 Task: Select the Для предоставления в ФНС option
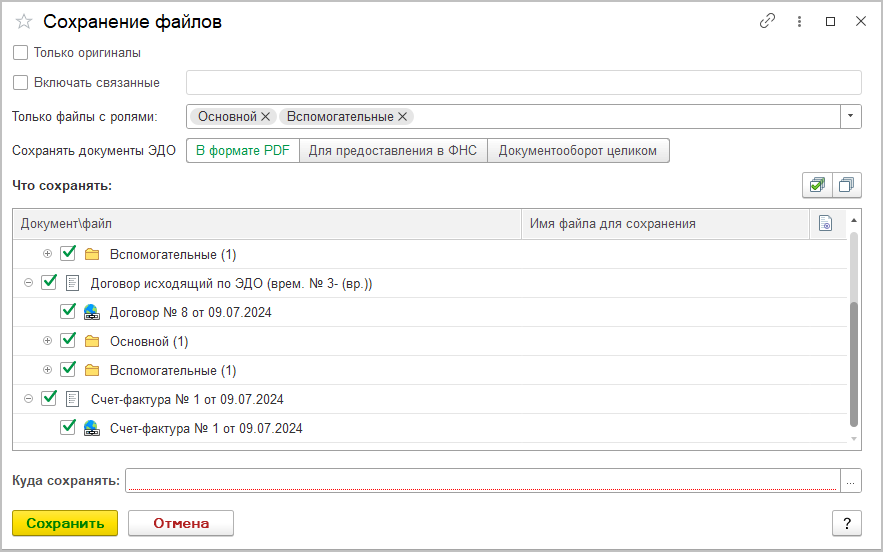393,151
